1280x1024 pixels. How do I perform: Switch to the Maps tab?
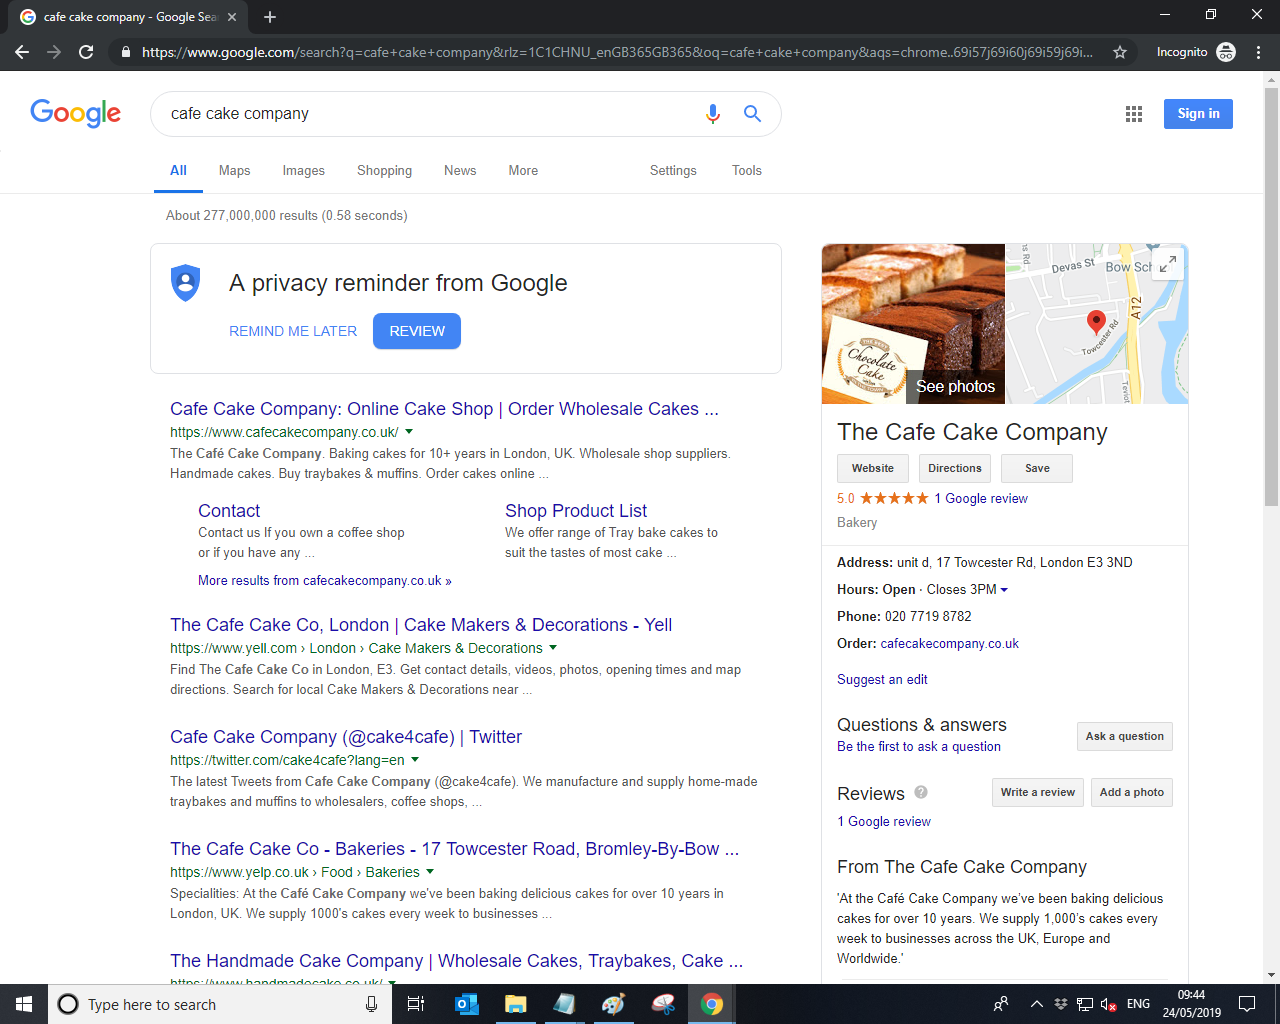pyautogui.click(x=235, y=171)
